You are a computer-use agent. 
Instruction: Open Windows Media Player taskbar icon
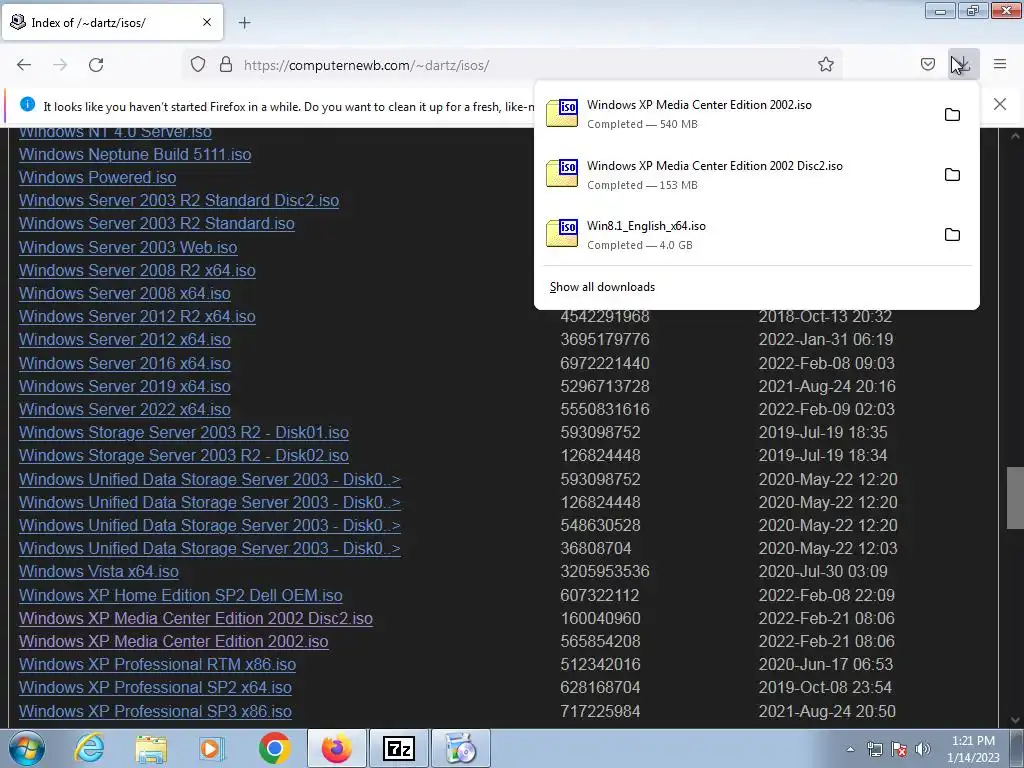pos(212,748)
